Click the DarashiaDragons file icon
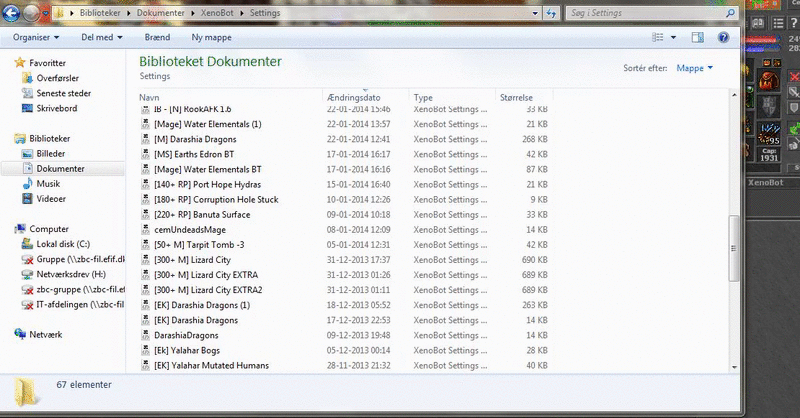The width and height of the screenshot is (800, 418). [x=145, y=335]
